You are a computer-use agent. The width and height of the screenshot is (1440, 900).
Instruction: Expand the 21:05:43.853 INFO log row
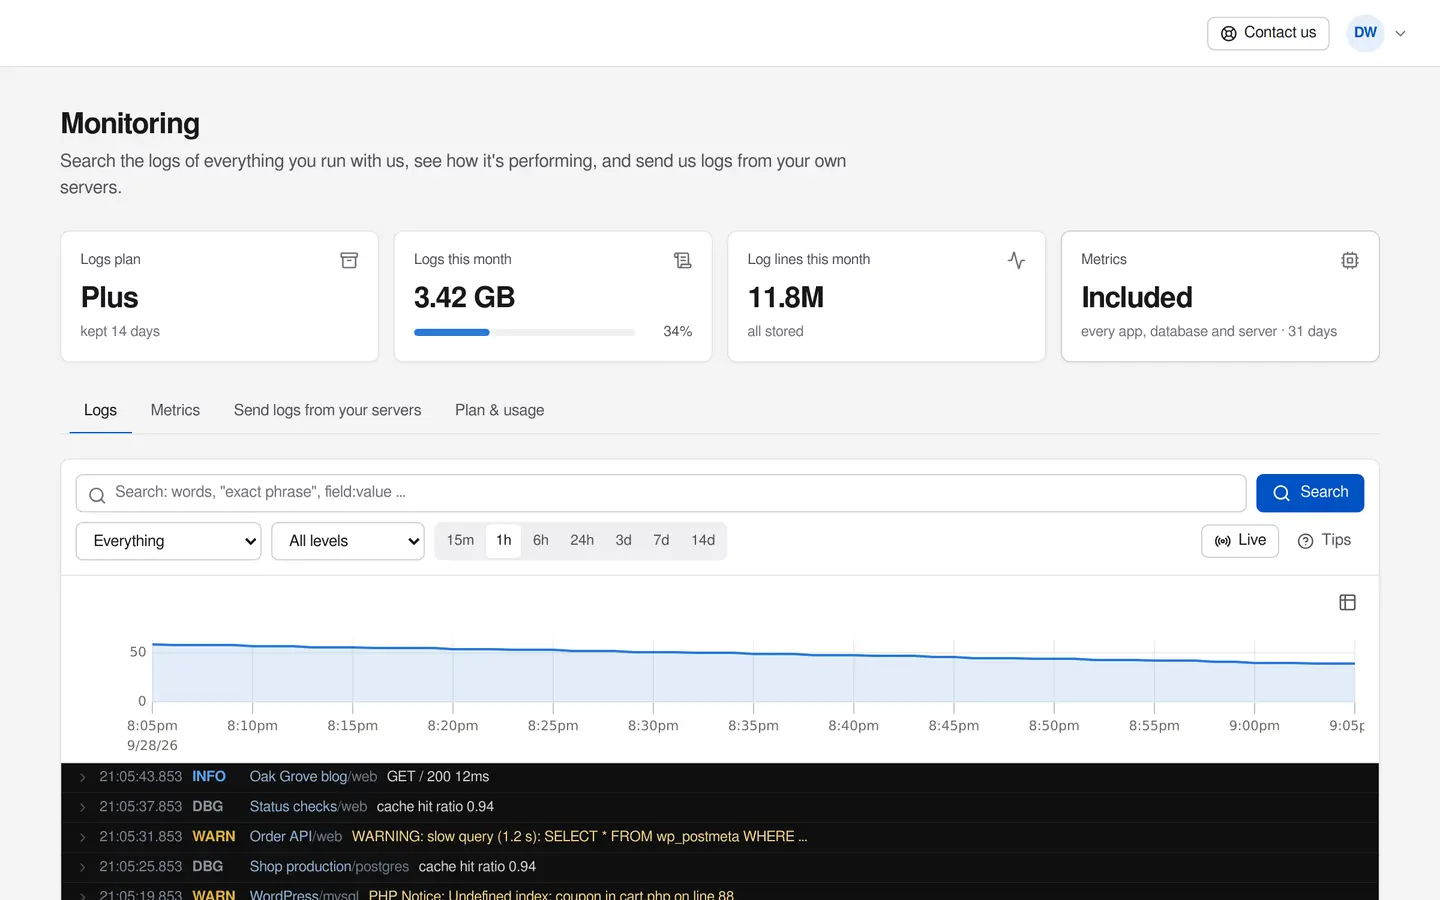(x=82, y=777)
